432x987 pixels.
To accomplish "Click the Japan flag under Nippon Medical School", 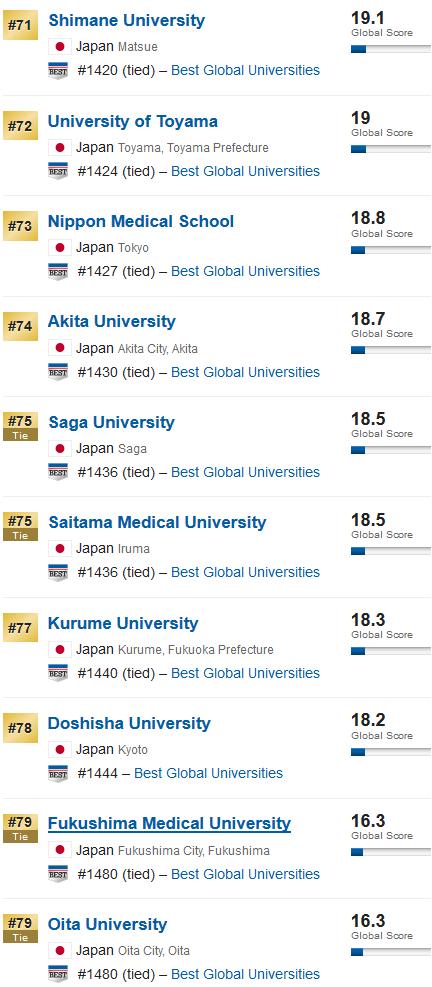I will 60,247.
